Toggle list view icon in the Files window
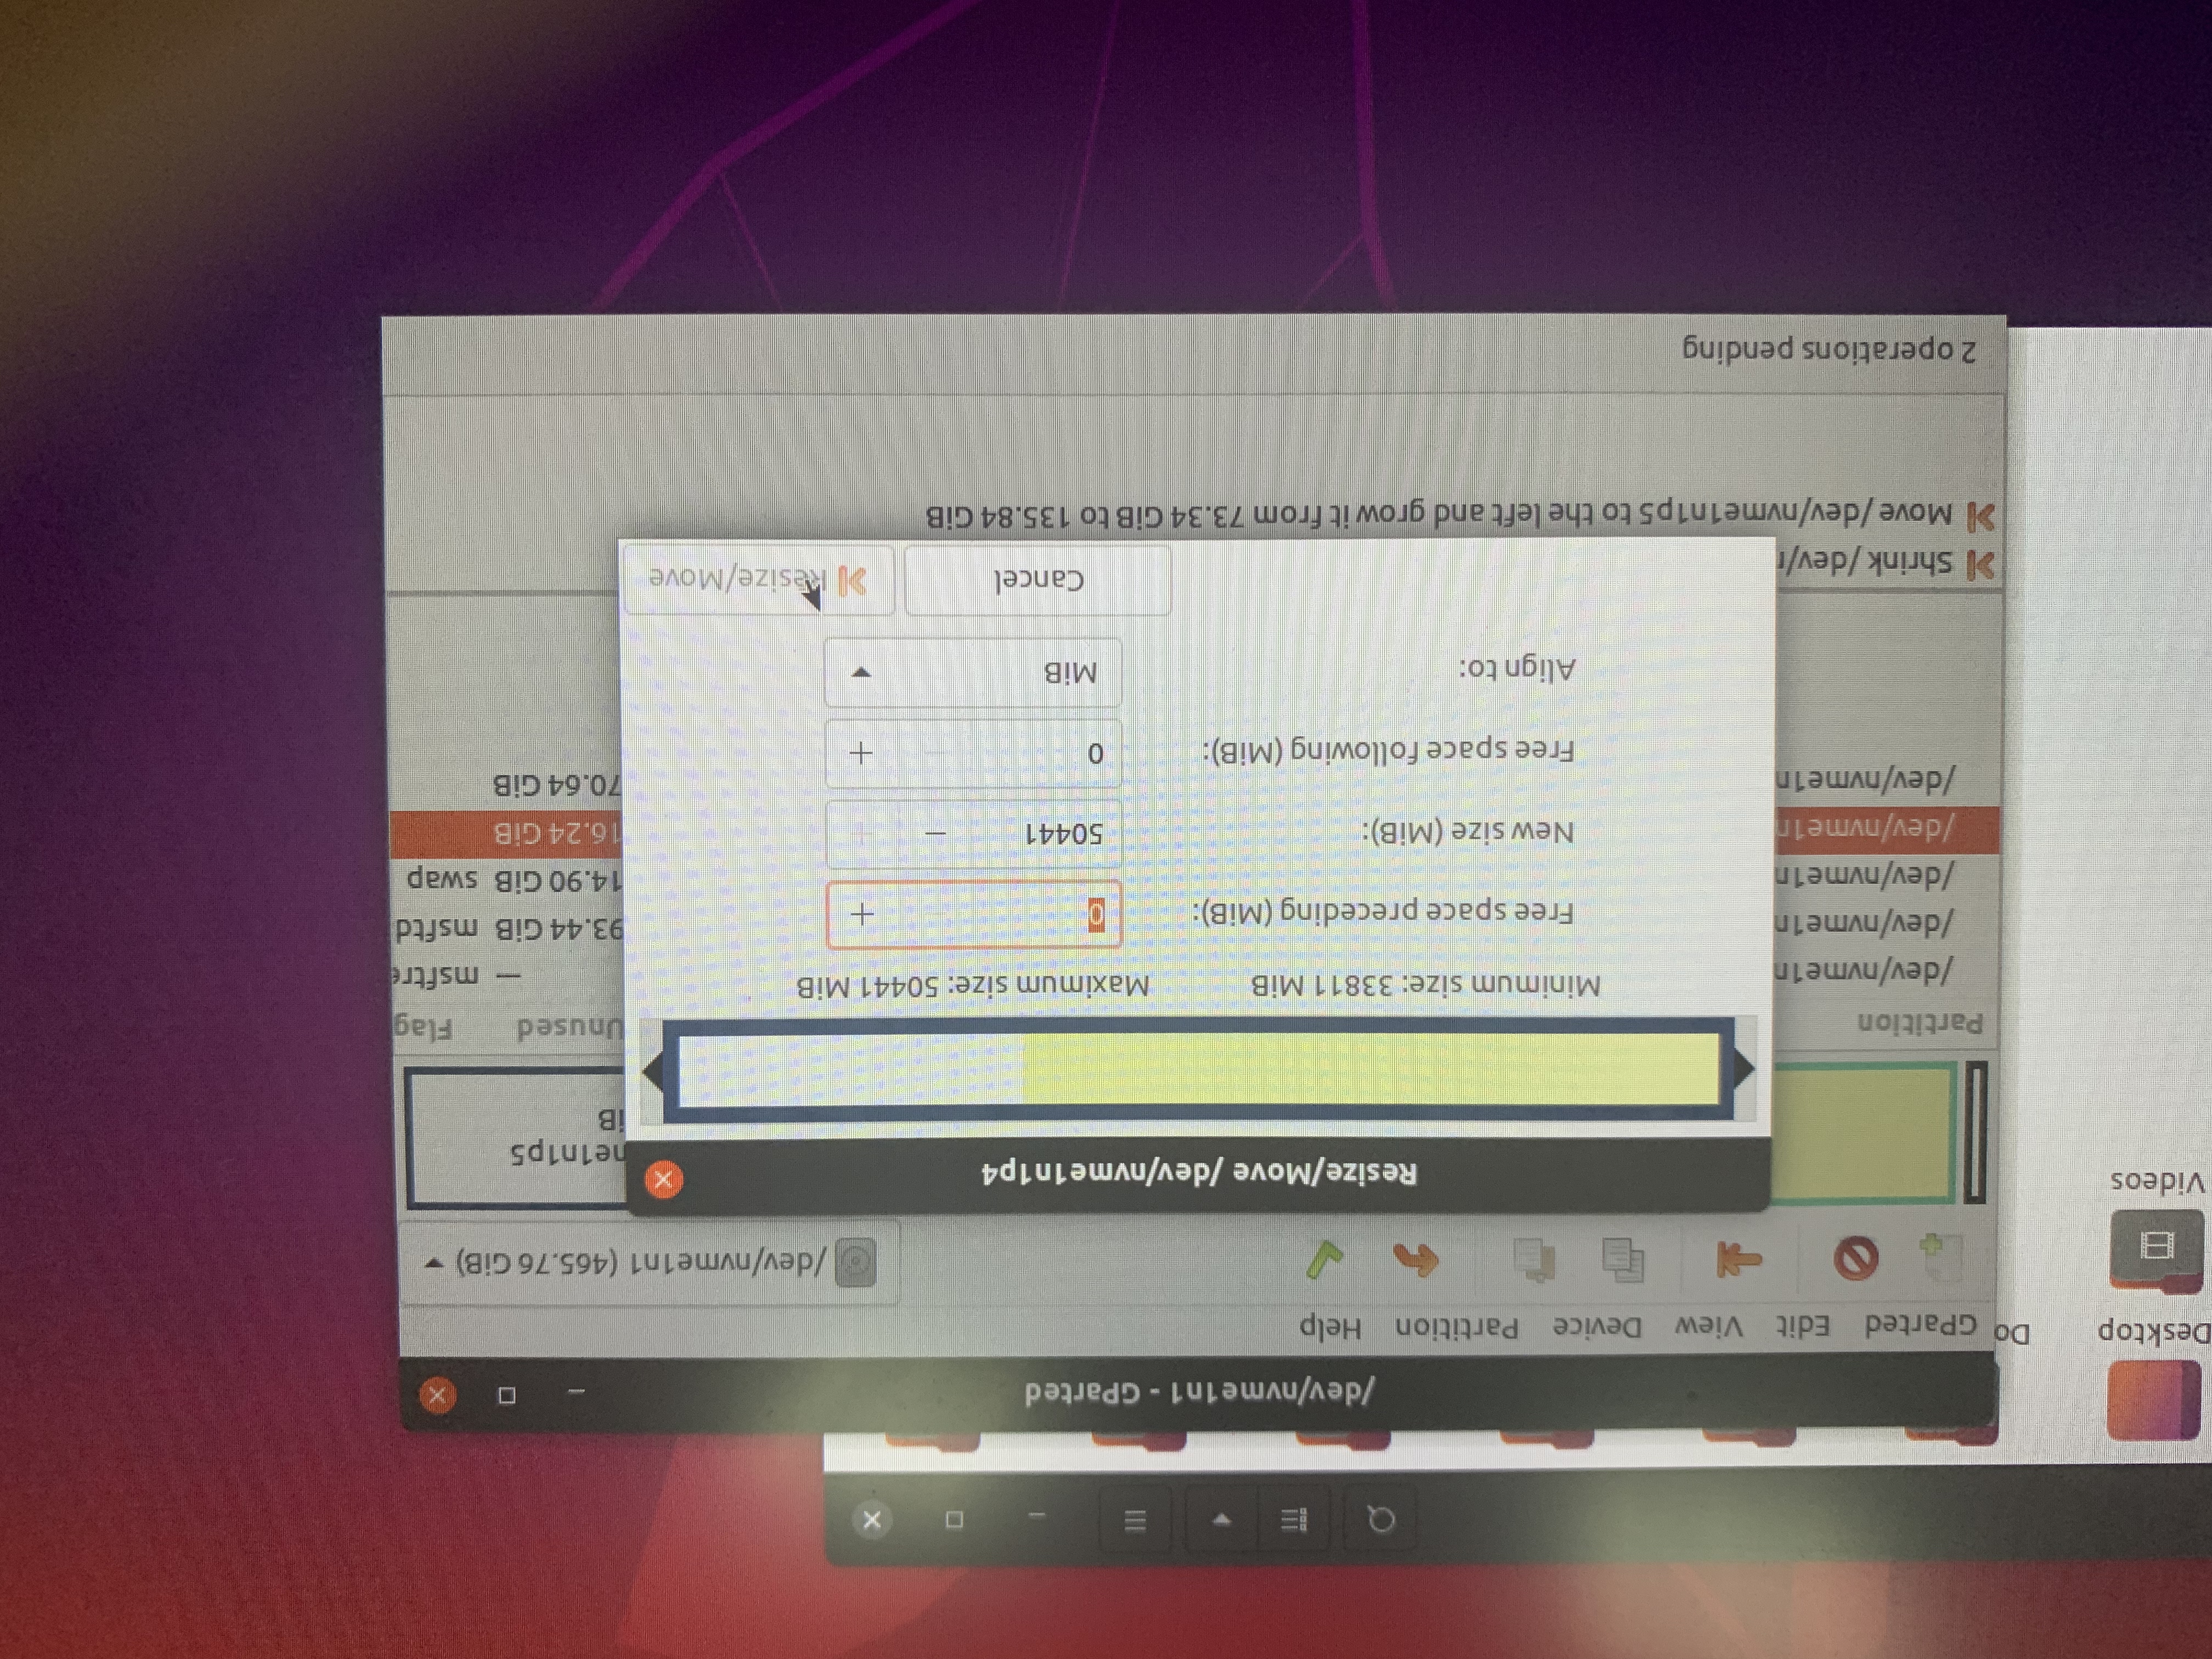The width and height of the screenshot is (2212, 1659). (x=1295, y=1521)
